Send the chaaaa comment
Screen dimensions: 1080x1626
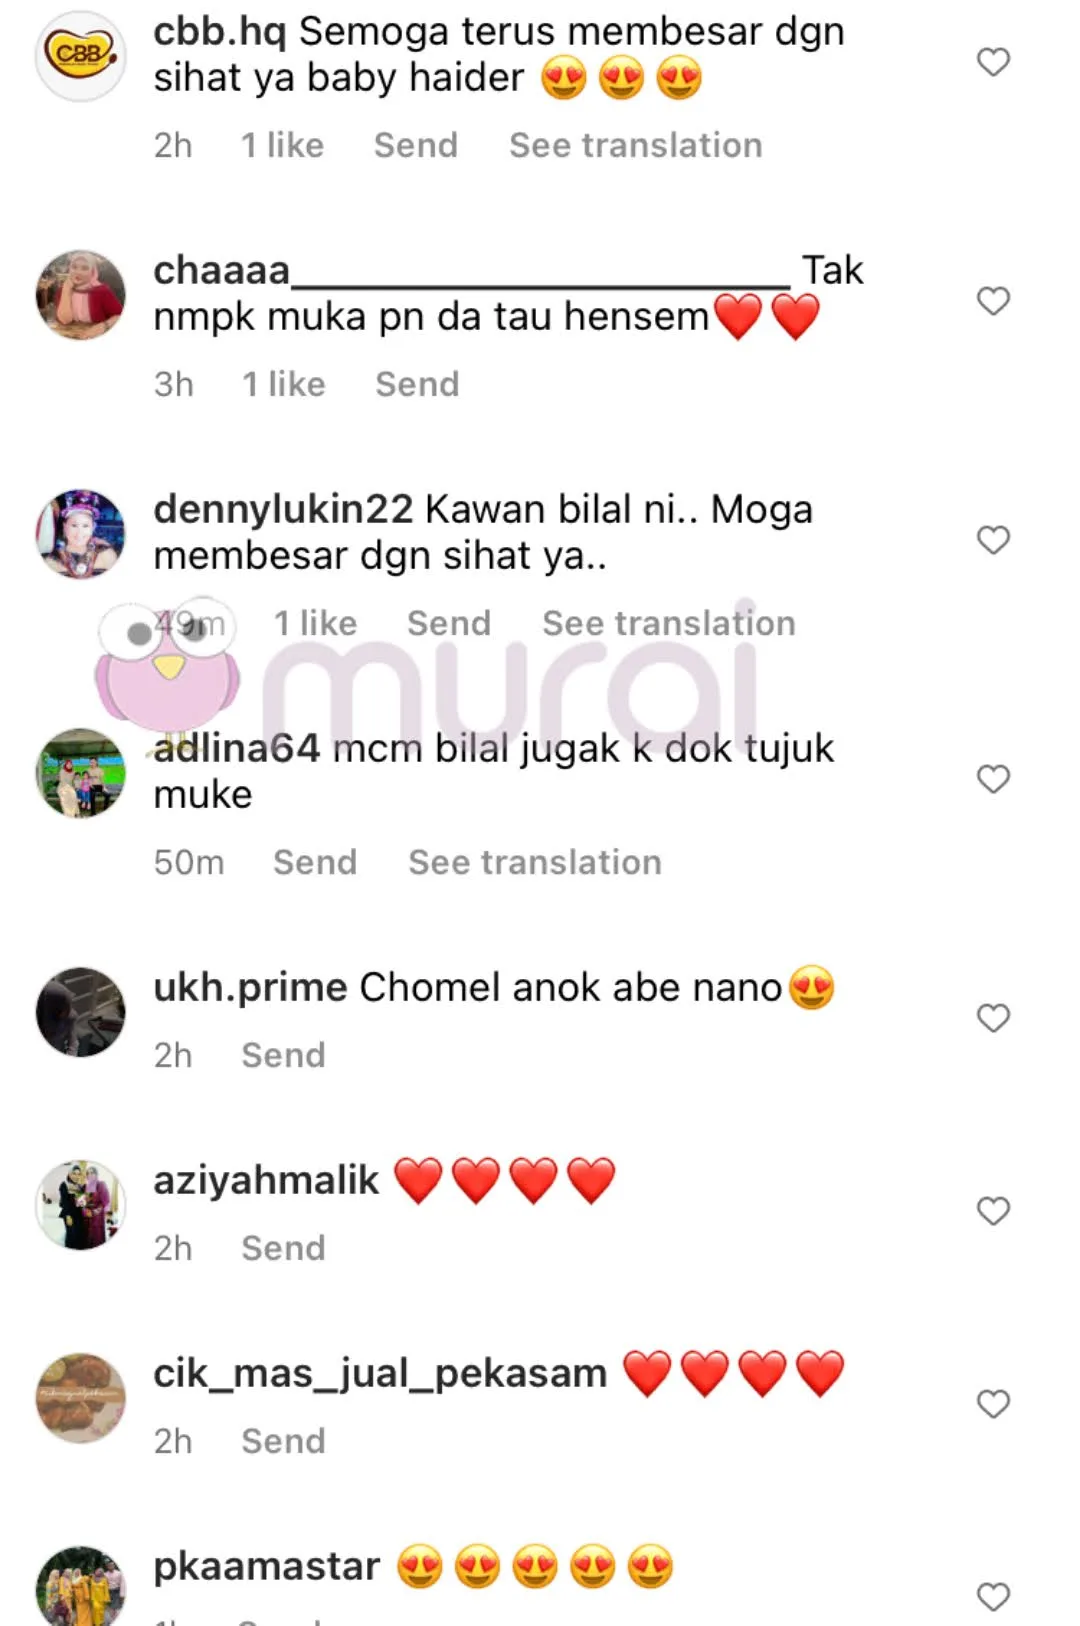point(417,384)
